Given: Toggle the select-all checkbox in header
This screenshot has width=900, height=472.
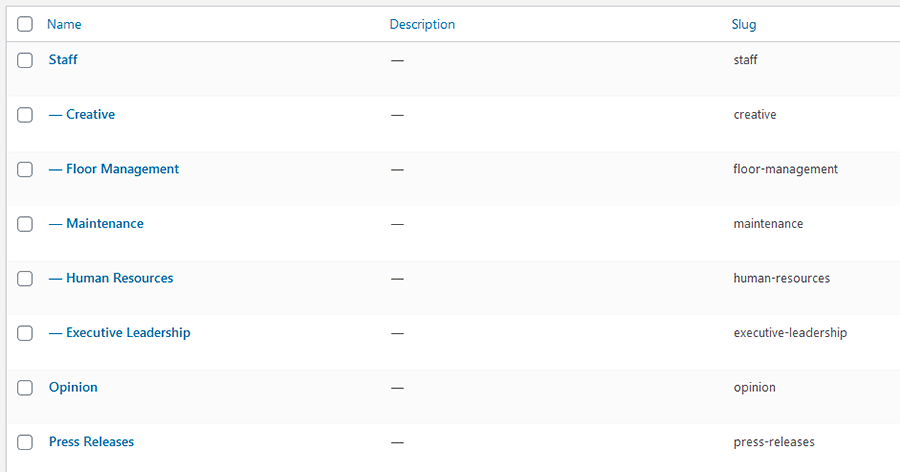Looking at the screenshot, I should (25, 24).
